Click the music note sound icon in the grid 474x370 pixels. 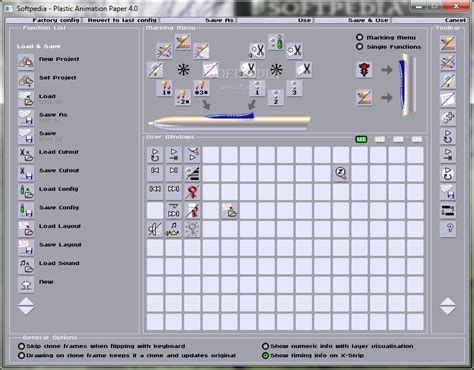[x=174, y=229]
